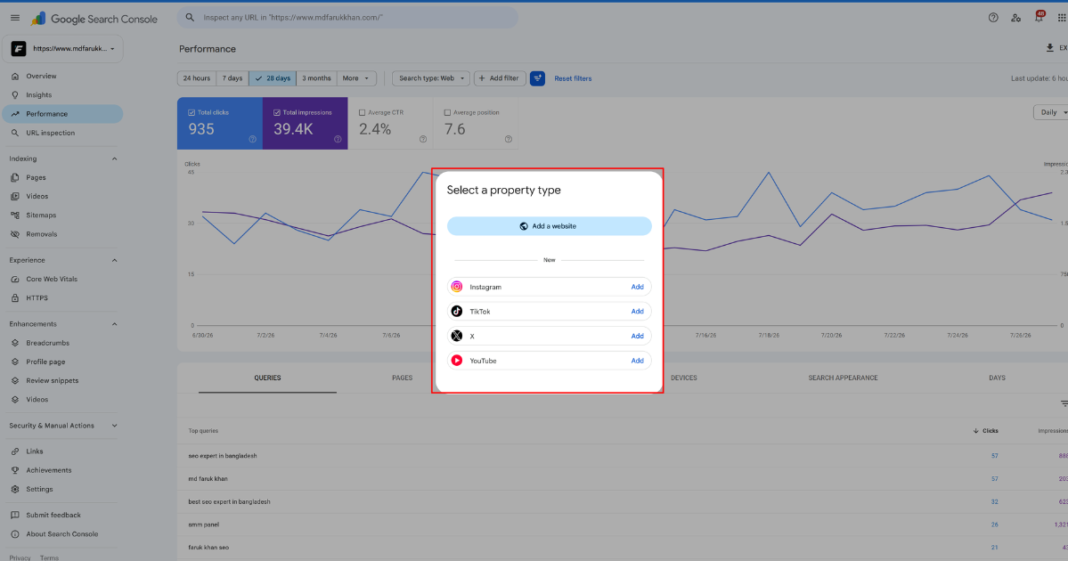Select the 3 months date range
The image size is (1068, 561).
[x=317, y=78]
